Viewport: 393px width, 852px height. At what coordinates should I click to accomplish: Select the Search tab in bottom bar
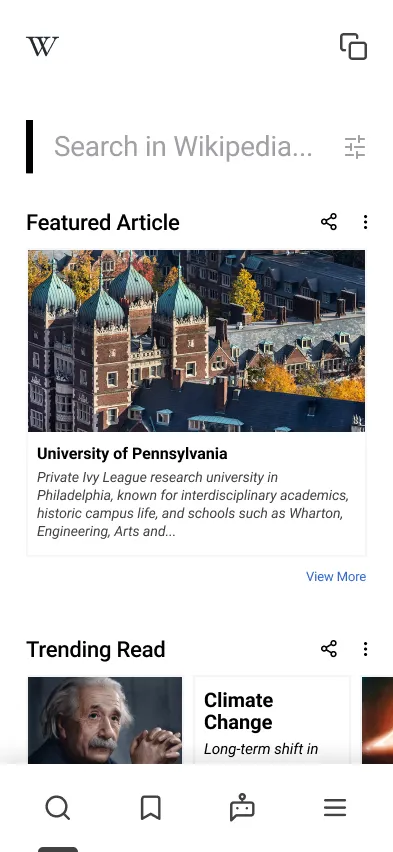tap(58, 808)
